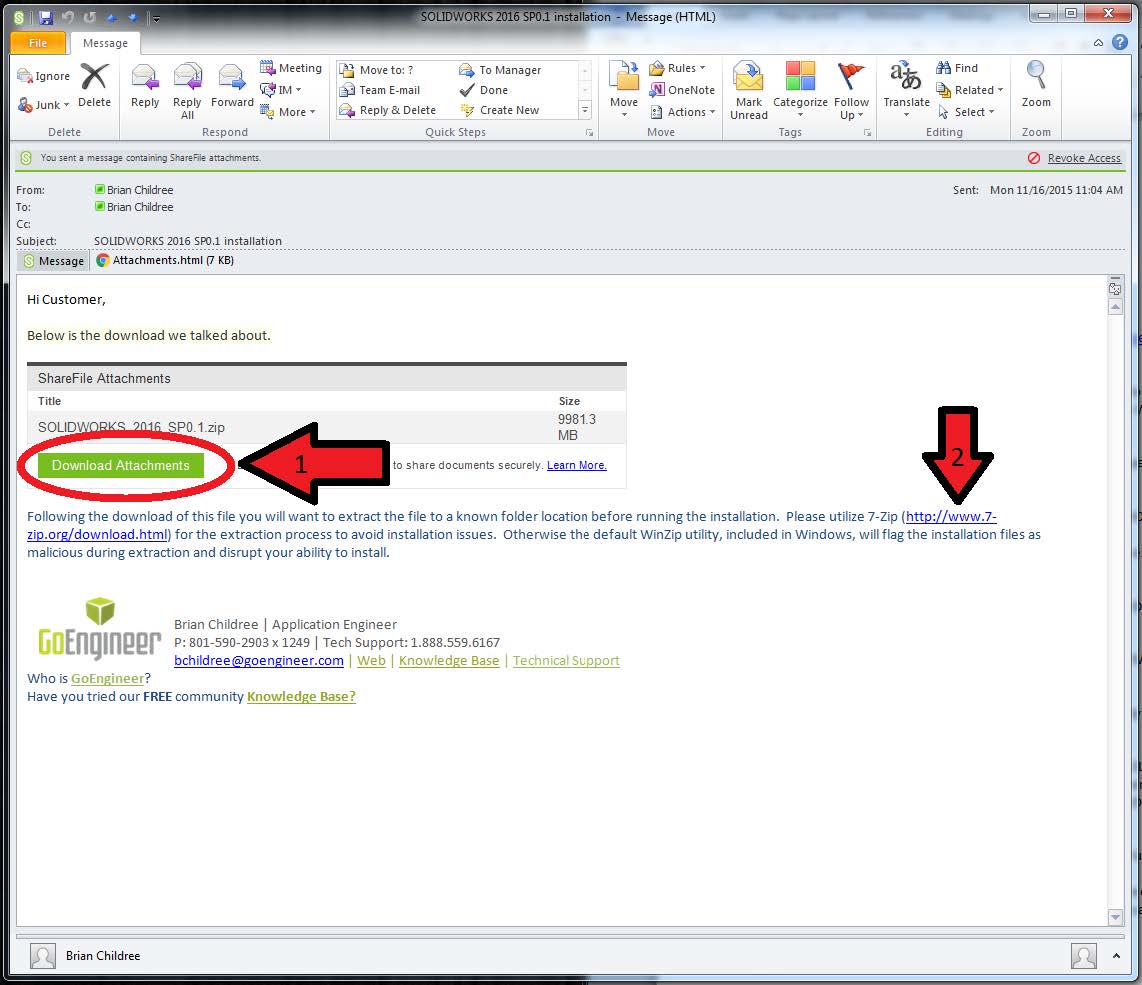Open the Tags dialog launcher

[867, 133]
